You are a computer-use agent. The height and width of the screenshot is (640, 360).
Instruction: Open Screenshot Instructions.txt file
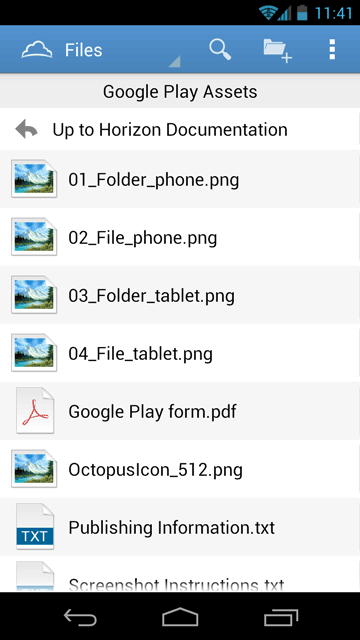[180, 574]
